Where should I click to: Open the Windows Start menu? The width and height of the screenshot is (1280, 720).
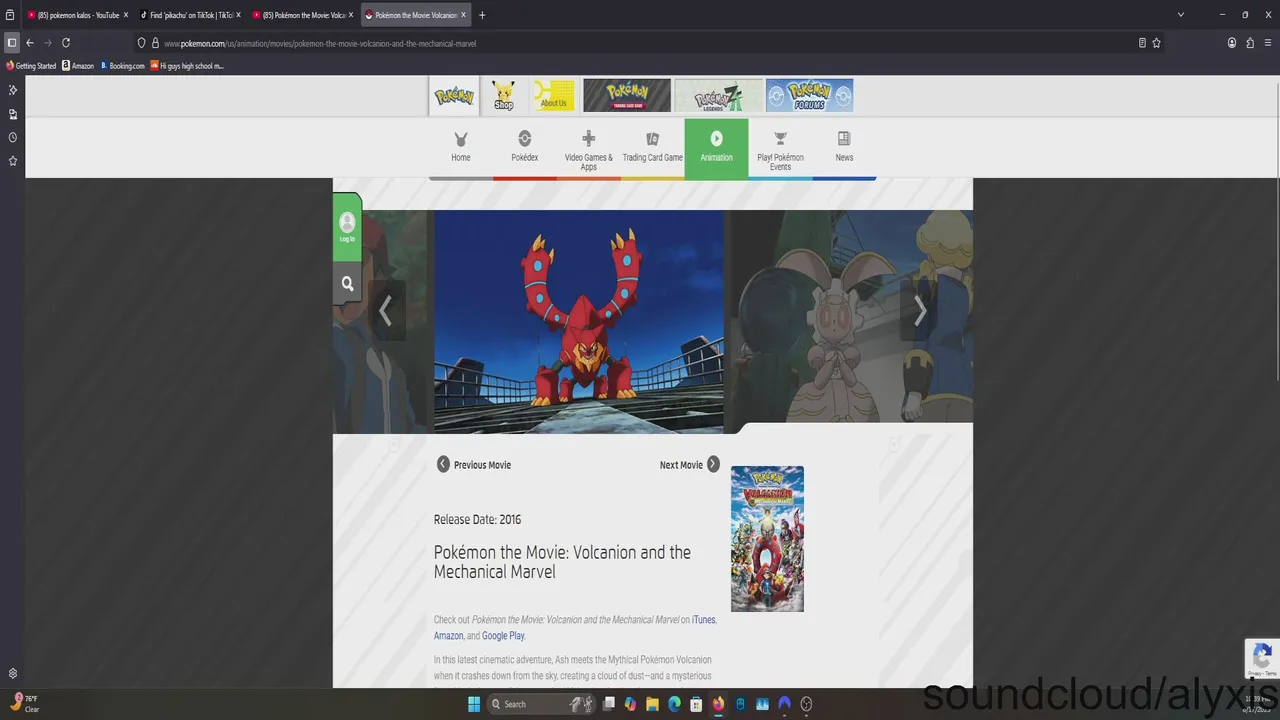(474, 704)
